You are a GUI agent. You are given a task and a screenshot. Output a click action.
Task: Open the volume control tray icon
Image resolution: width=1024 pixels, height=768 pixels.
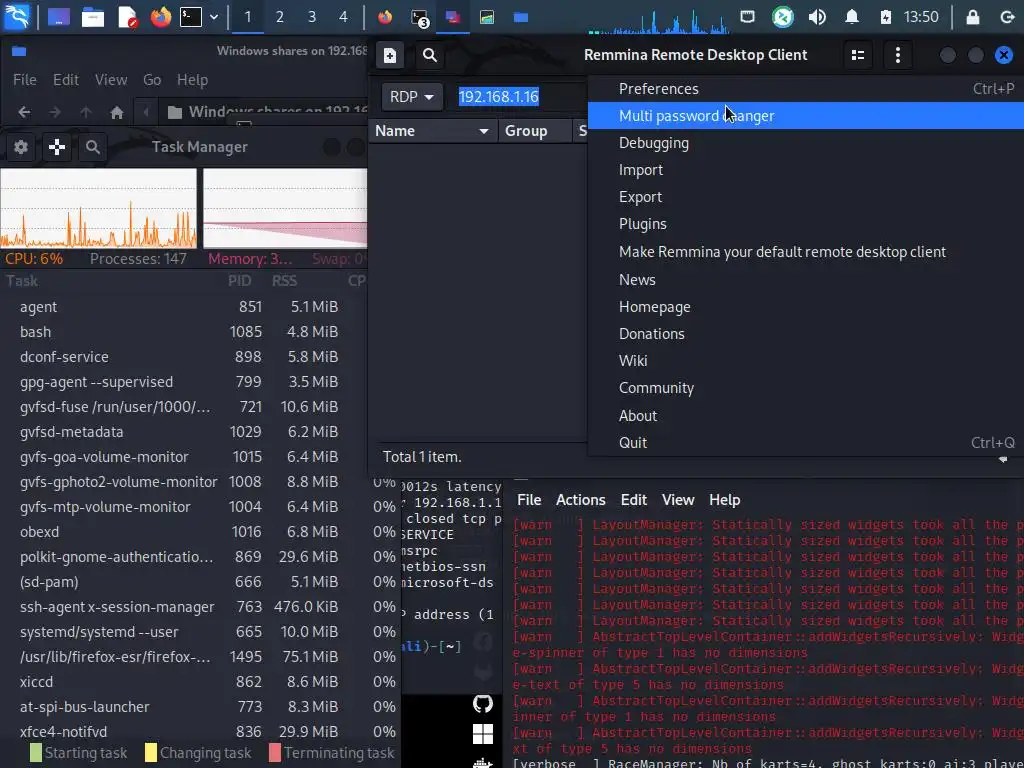coord(816,17)
